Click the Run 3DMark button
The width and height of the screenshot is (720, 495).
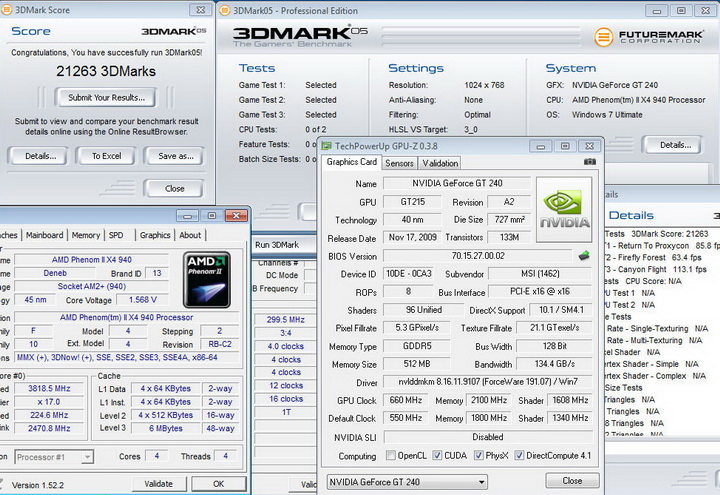[x=283, y=245]
